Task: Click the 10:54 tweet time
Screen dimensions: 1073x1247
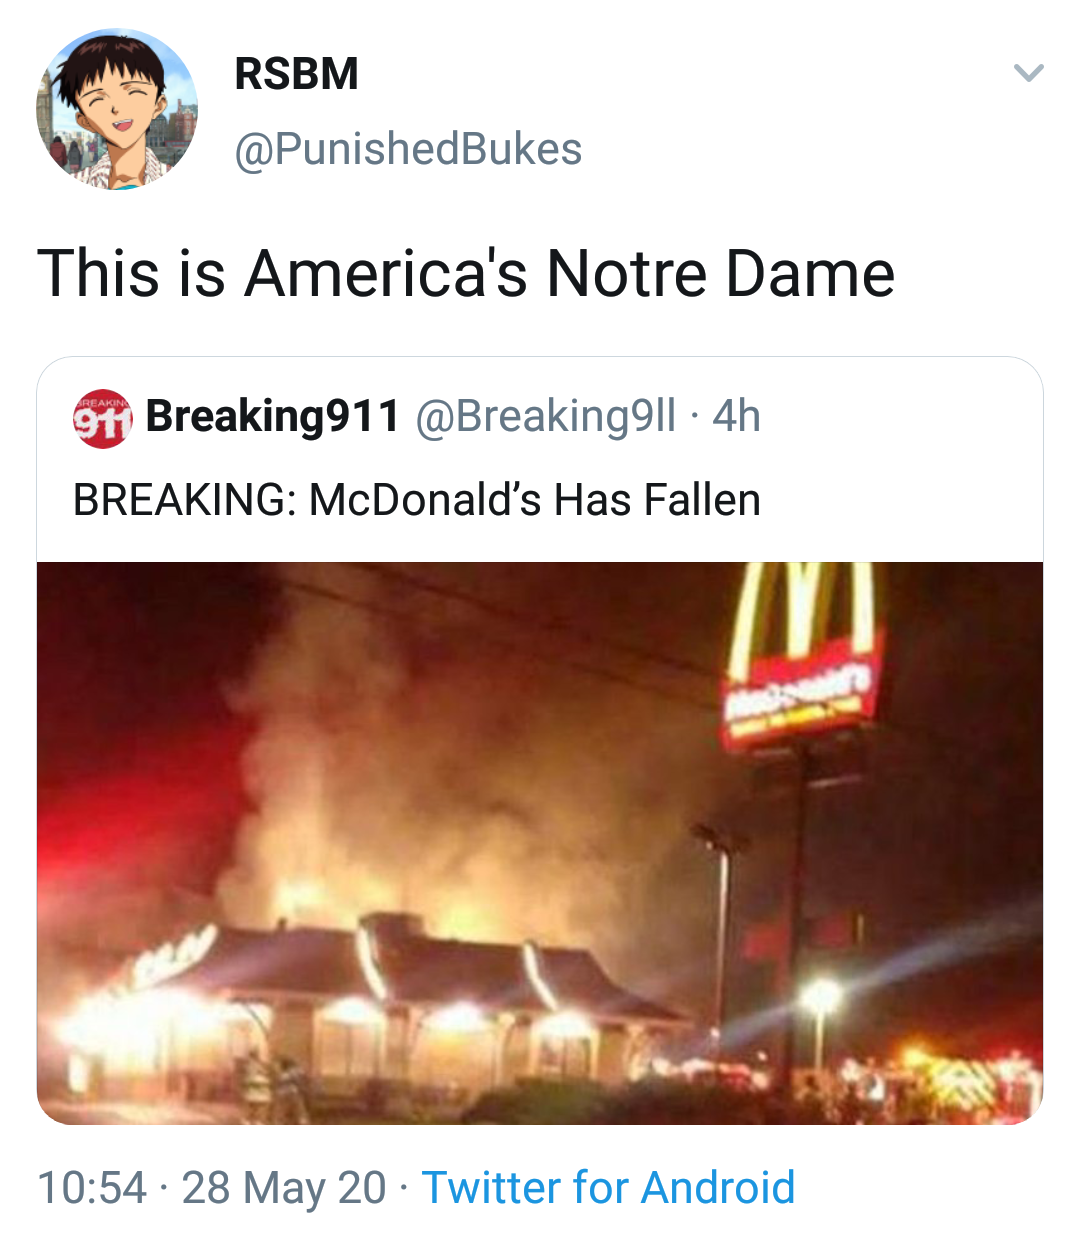Action: point(92,1188)
